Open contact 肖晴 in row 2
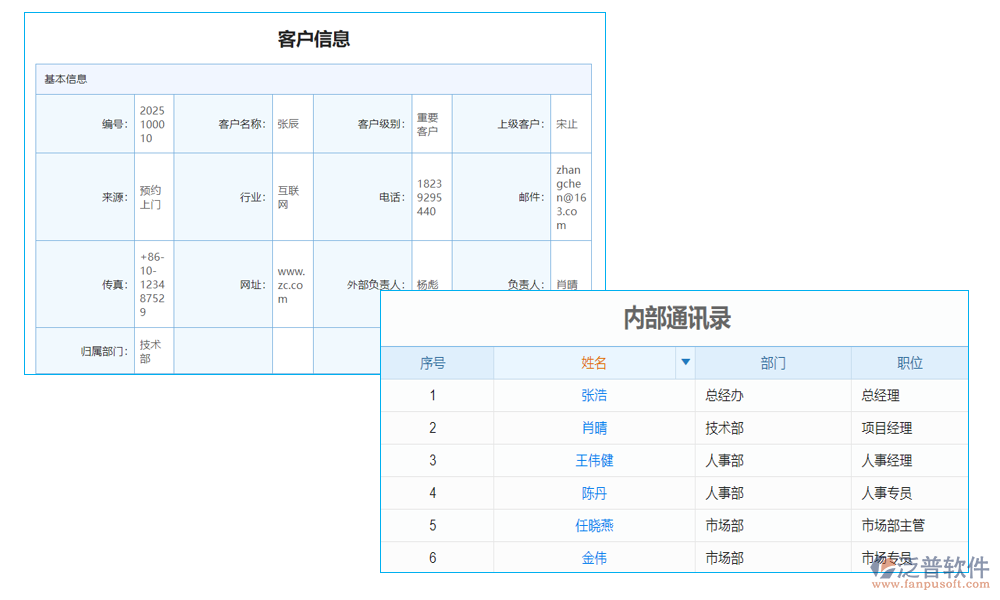The image size is (1000, 600). pyautogui.click(x=594, y=428)
